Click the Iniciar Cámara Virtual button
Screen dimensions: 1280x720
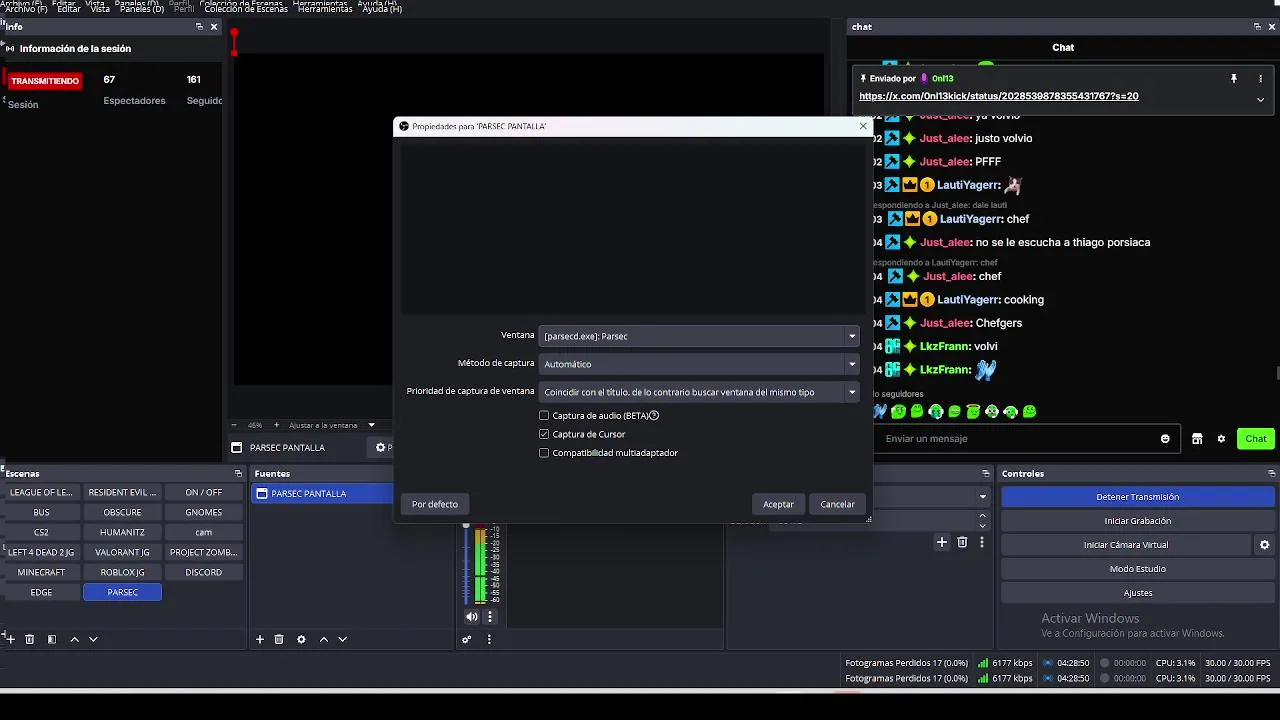[x=1125, y=545]
